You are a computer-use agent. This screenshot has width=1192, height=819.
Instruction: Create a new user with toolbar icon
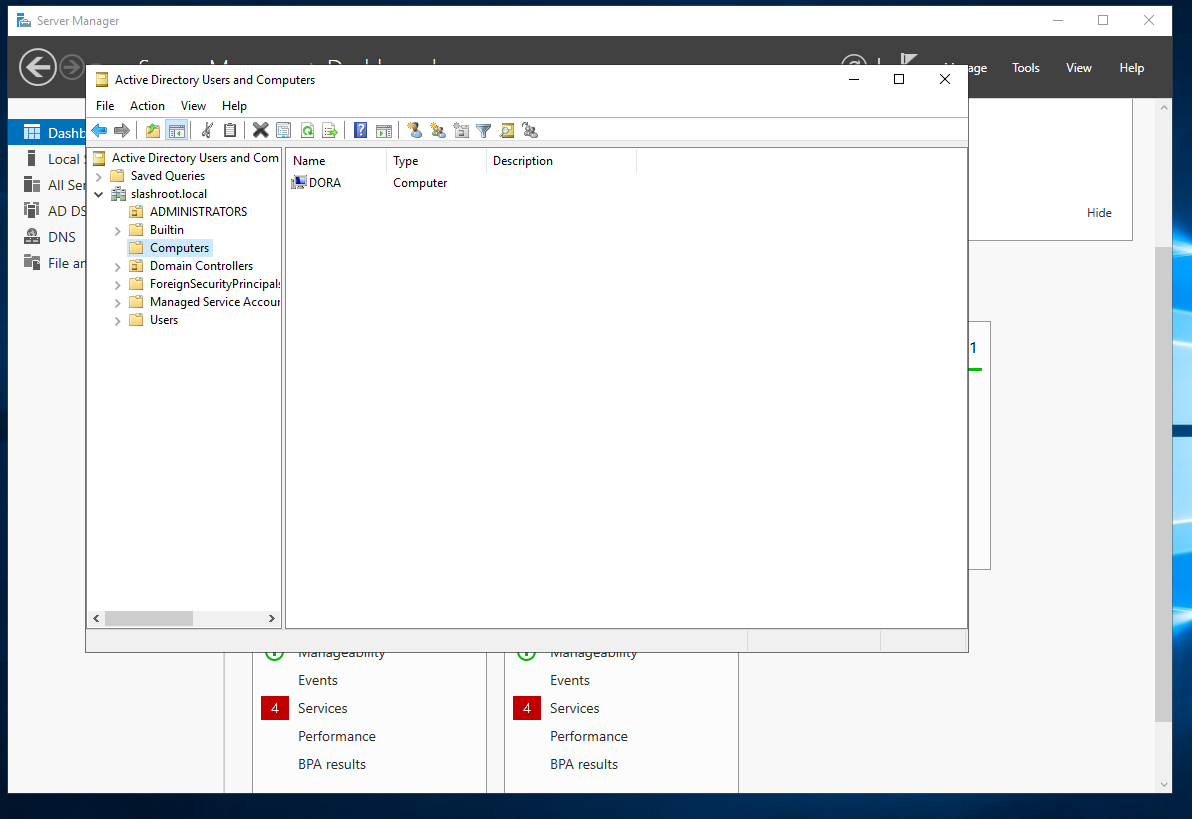coord(414,130)
